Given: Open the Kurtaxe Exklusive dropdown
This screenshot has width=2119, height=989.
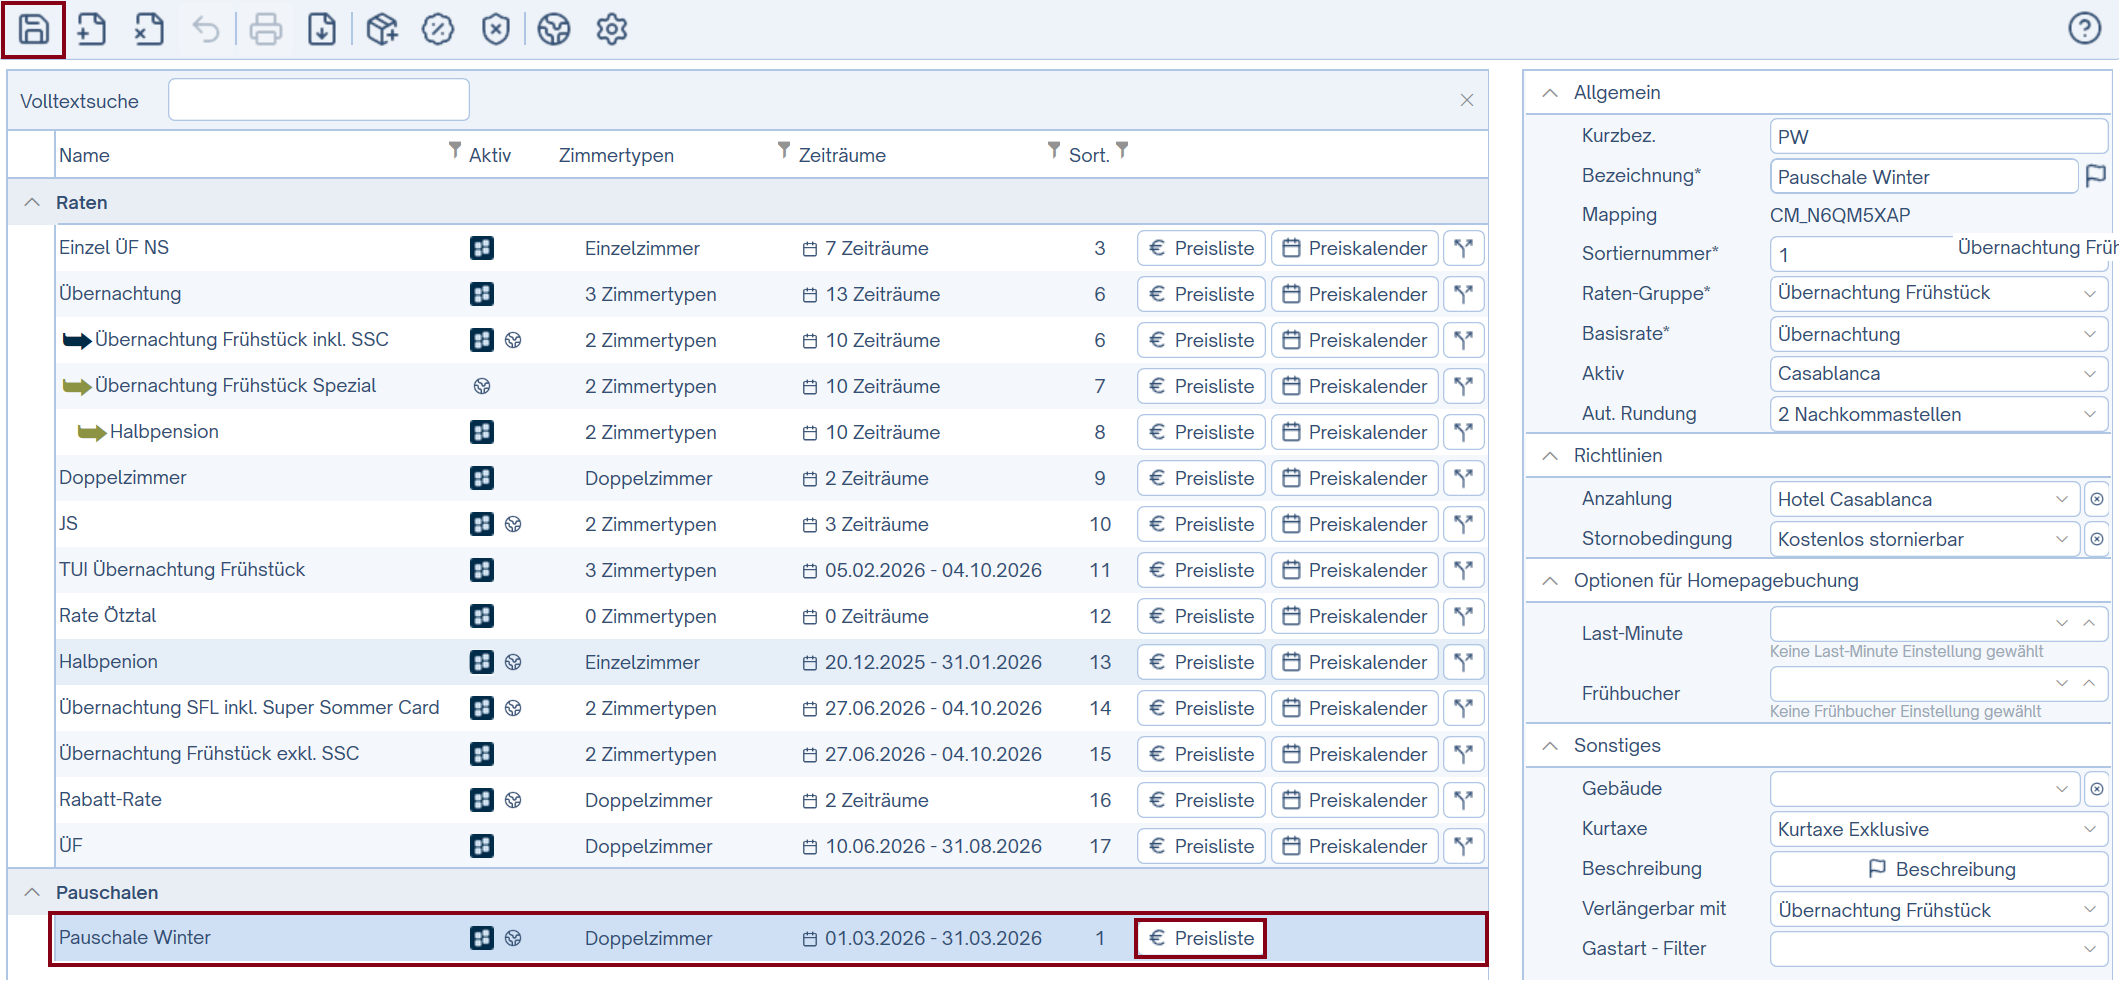Looking at the screenshot, I should 1937,829.
